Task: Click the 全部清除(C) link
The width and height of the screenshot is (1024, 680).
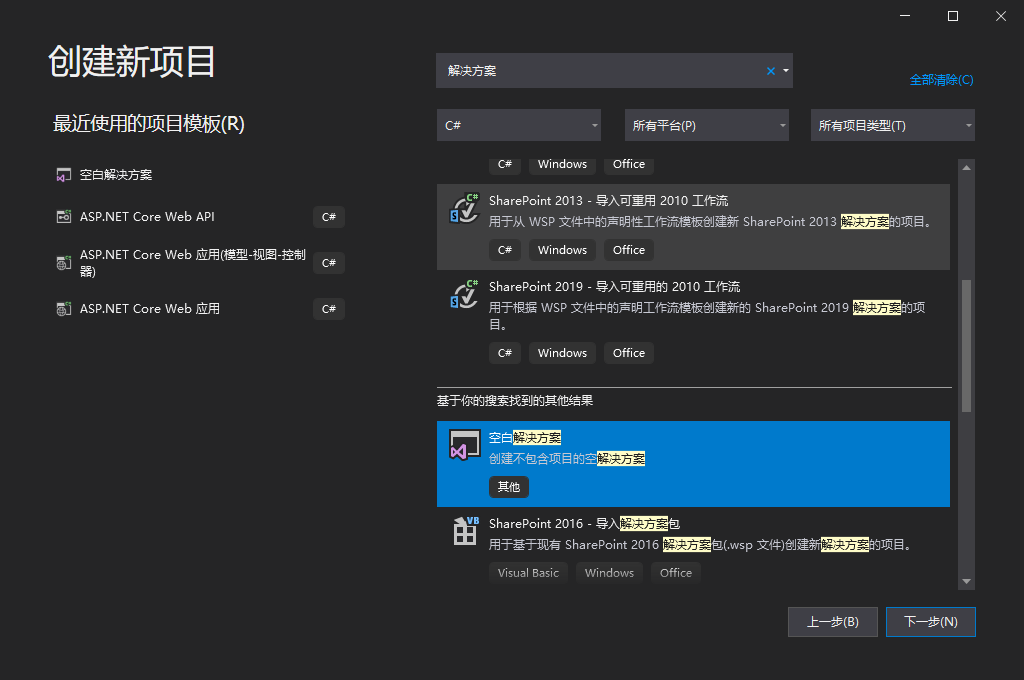Action: 941,79
